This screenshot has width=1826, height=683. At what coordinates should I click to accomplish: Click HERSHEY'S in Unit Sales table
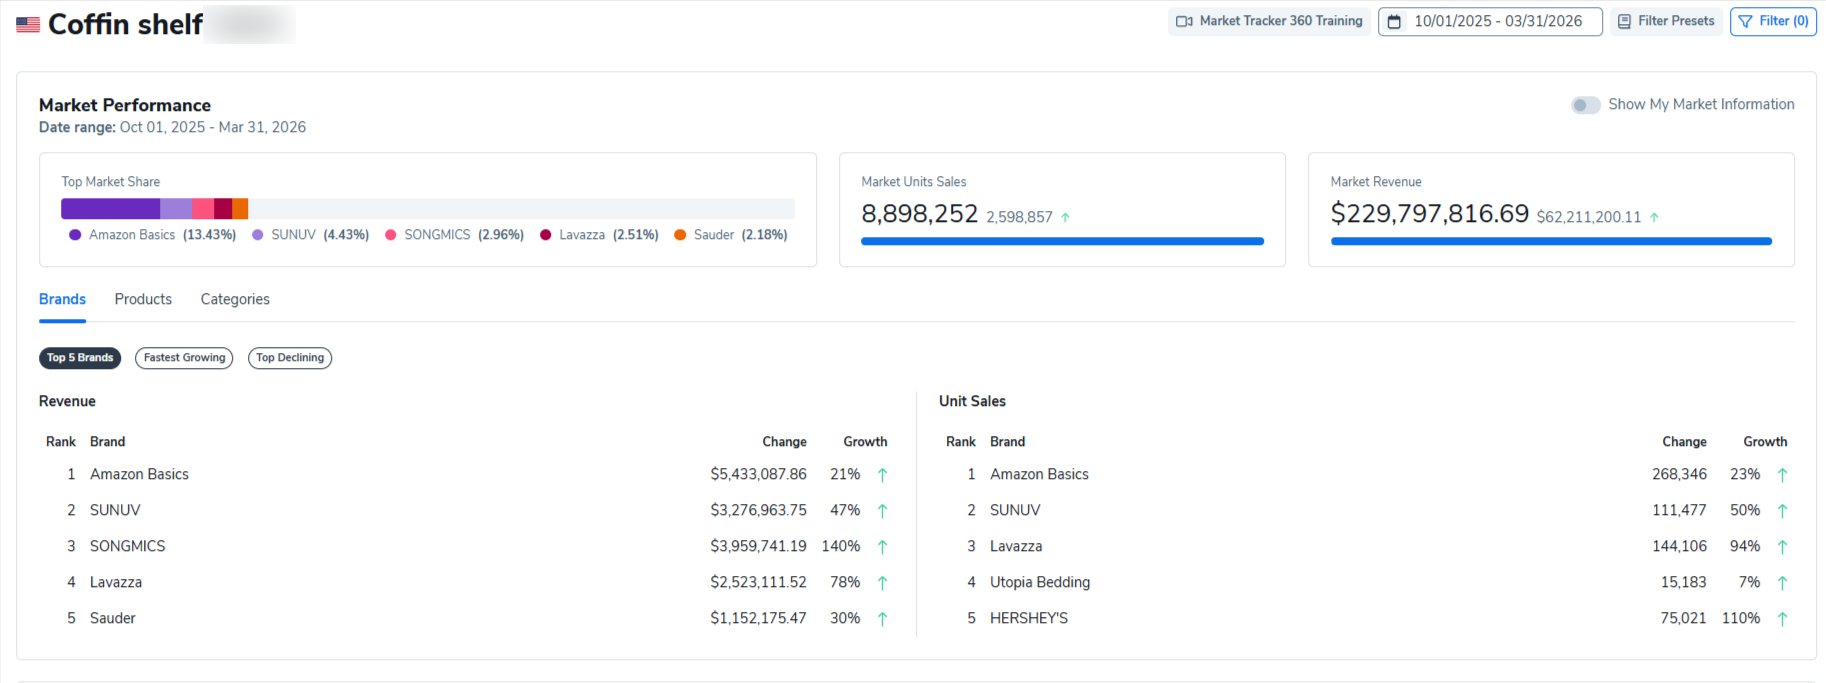click(1029, 618)
